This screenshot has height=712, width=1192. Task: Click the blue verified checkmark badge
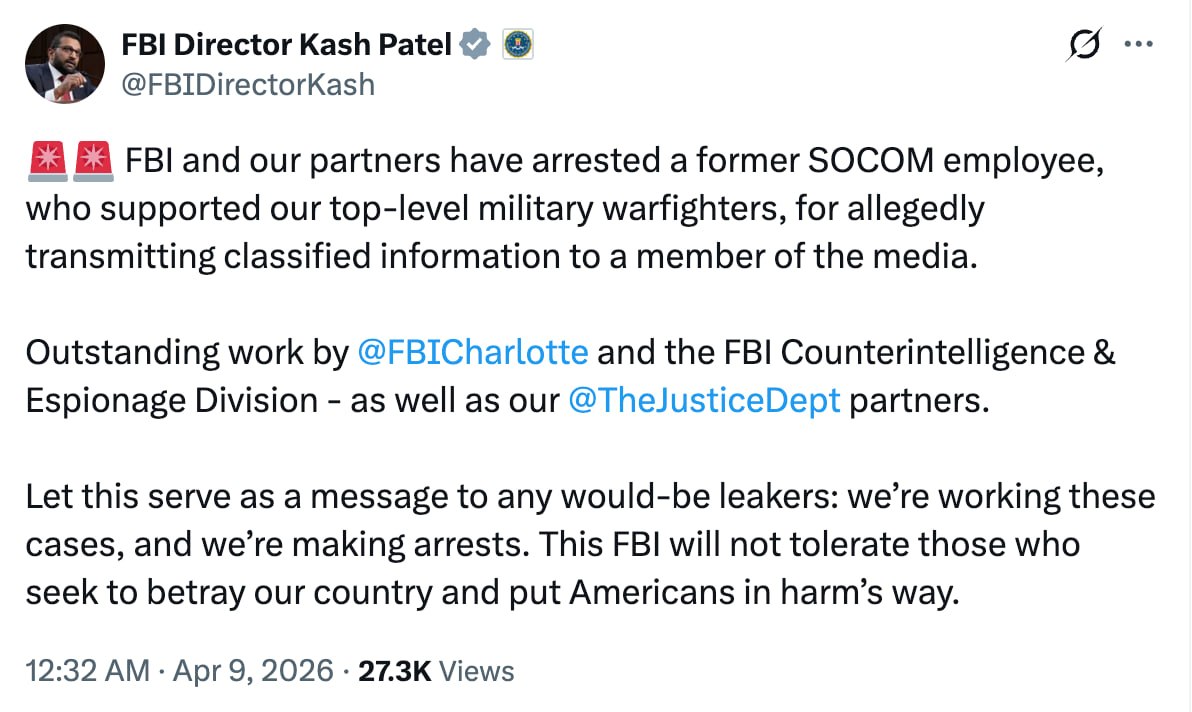click(x=475, y=44)
